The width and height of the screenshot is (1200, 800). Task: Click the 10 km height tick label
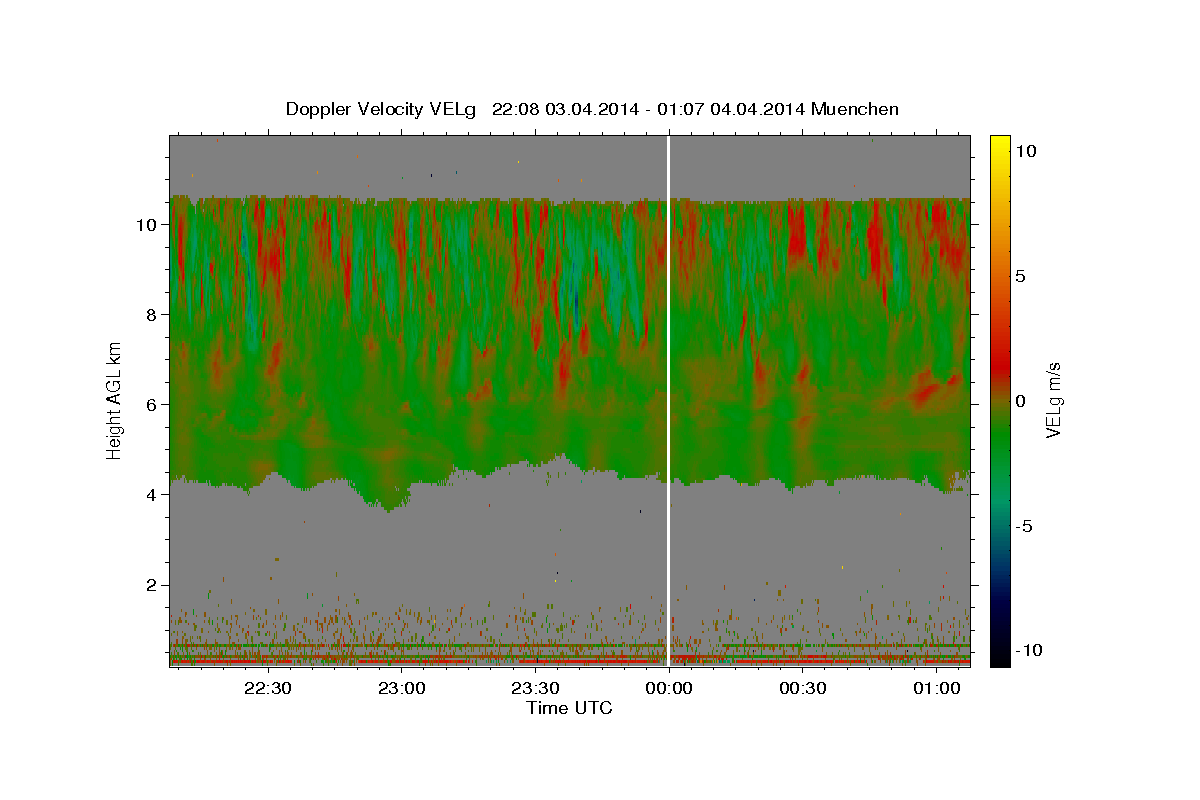click(147, 225)
